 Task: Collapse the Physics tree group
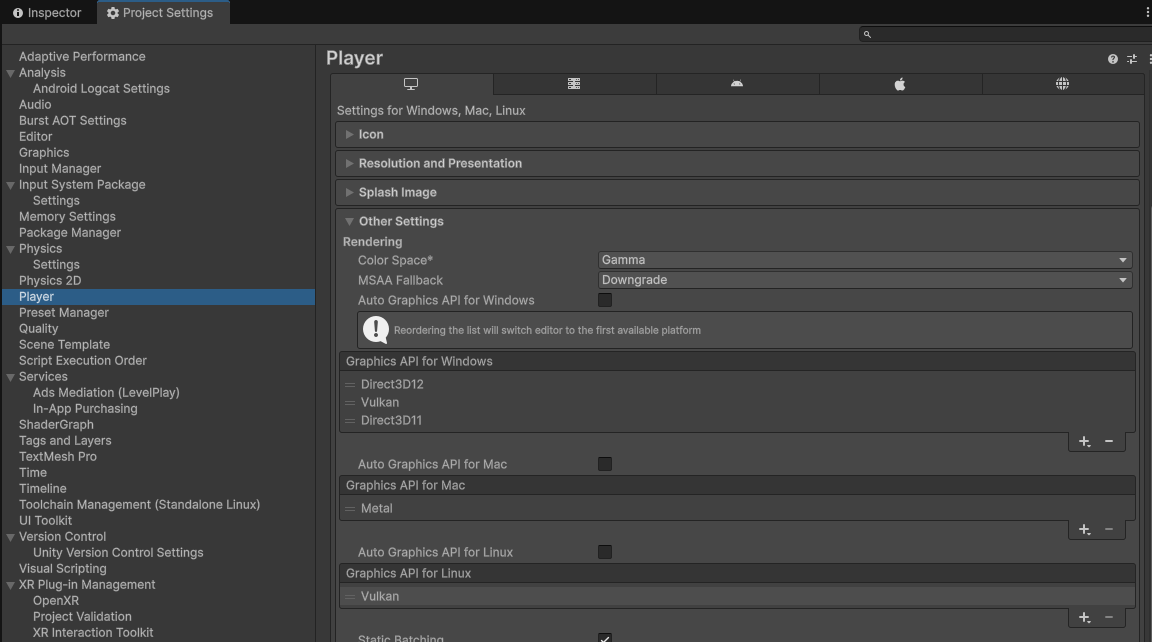pos(10,249)
